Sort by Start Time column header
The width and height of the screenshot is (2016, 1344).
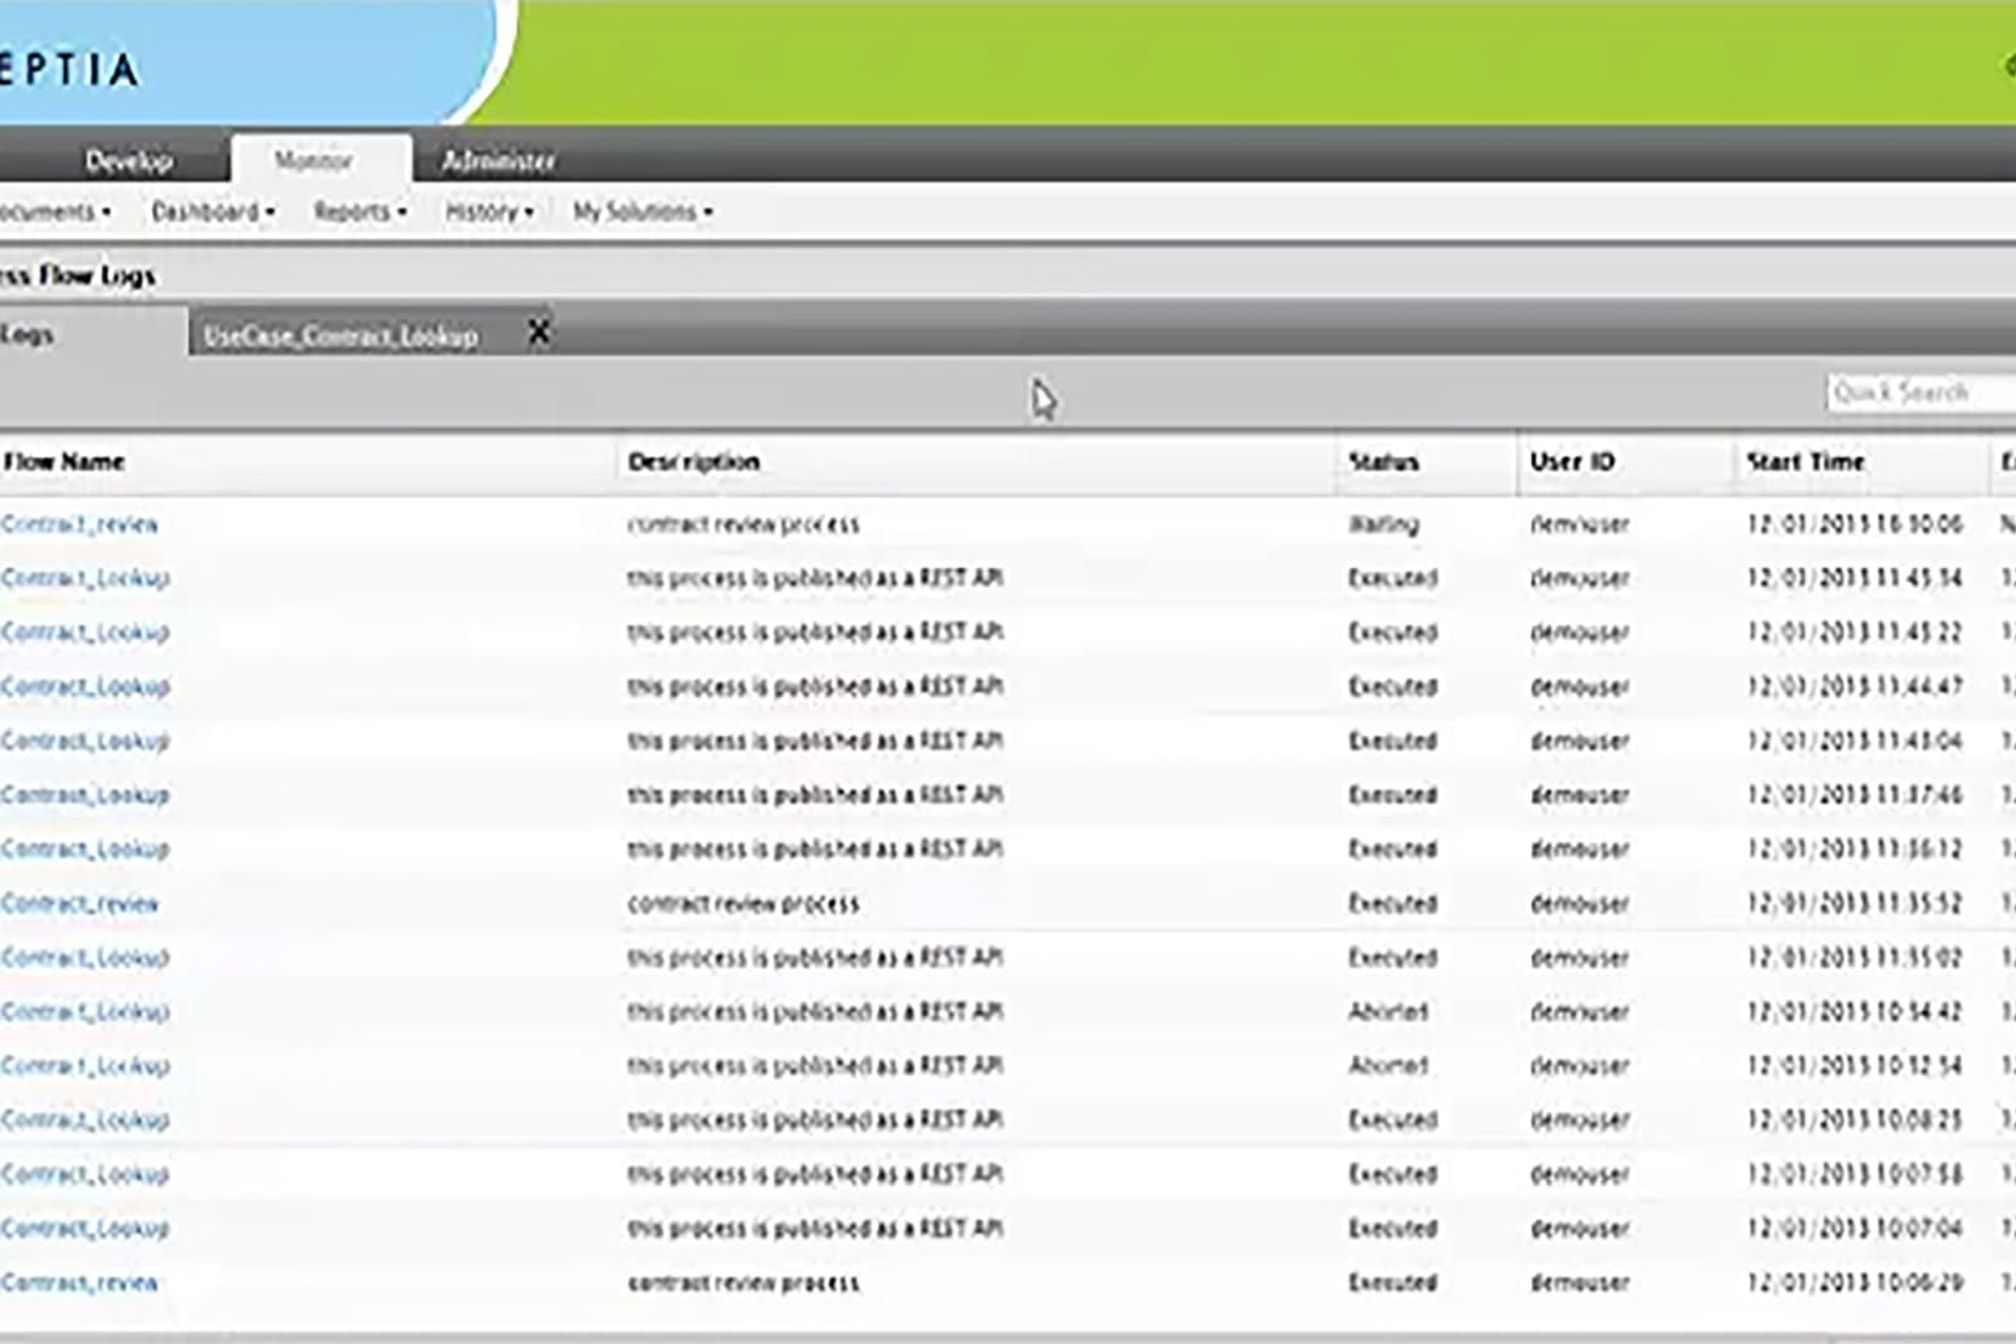(1805, 462)
